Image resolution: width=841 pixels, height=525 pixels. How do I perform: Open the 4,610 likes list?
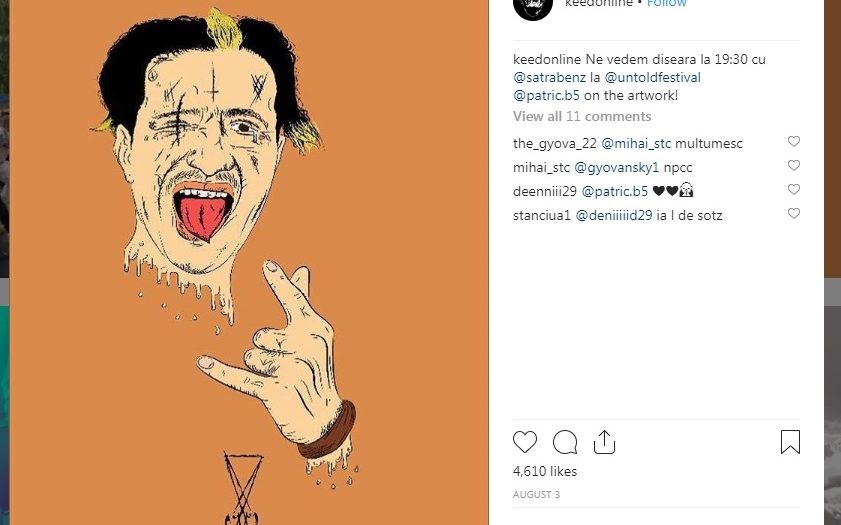545,471
